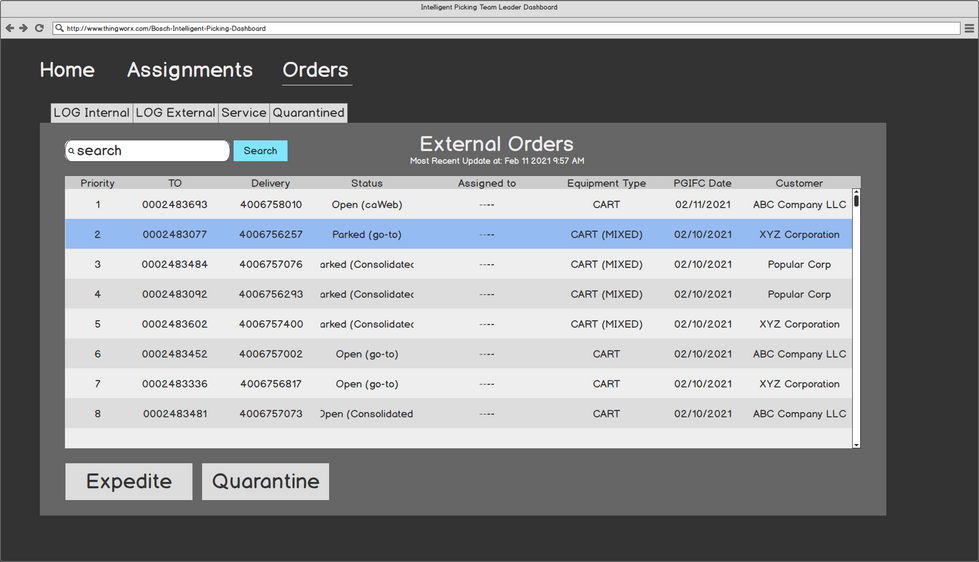Go forward with the browser forward arrow
This screenshot has width=979, height=562.
(x=24, y=28)
